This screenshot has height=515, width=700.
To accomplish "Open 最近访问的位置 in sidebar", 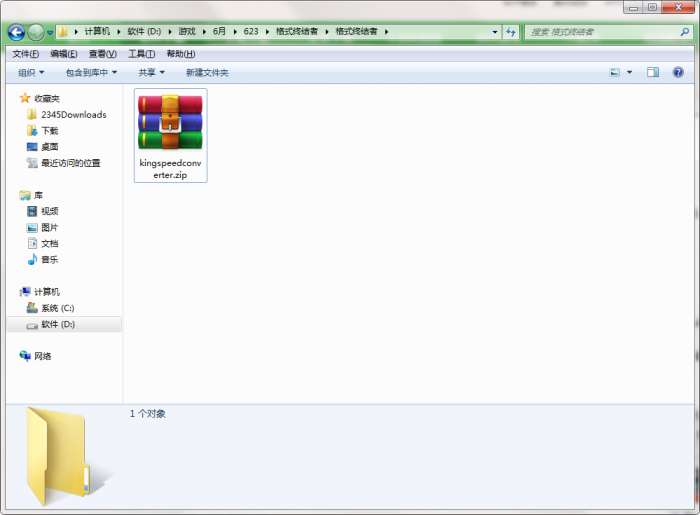I will pyautogui.click(x=71, y=163).
